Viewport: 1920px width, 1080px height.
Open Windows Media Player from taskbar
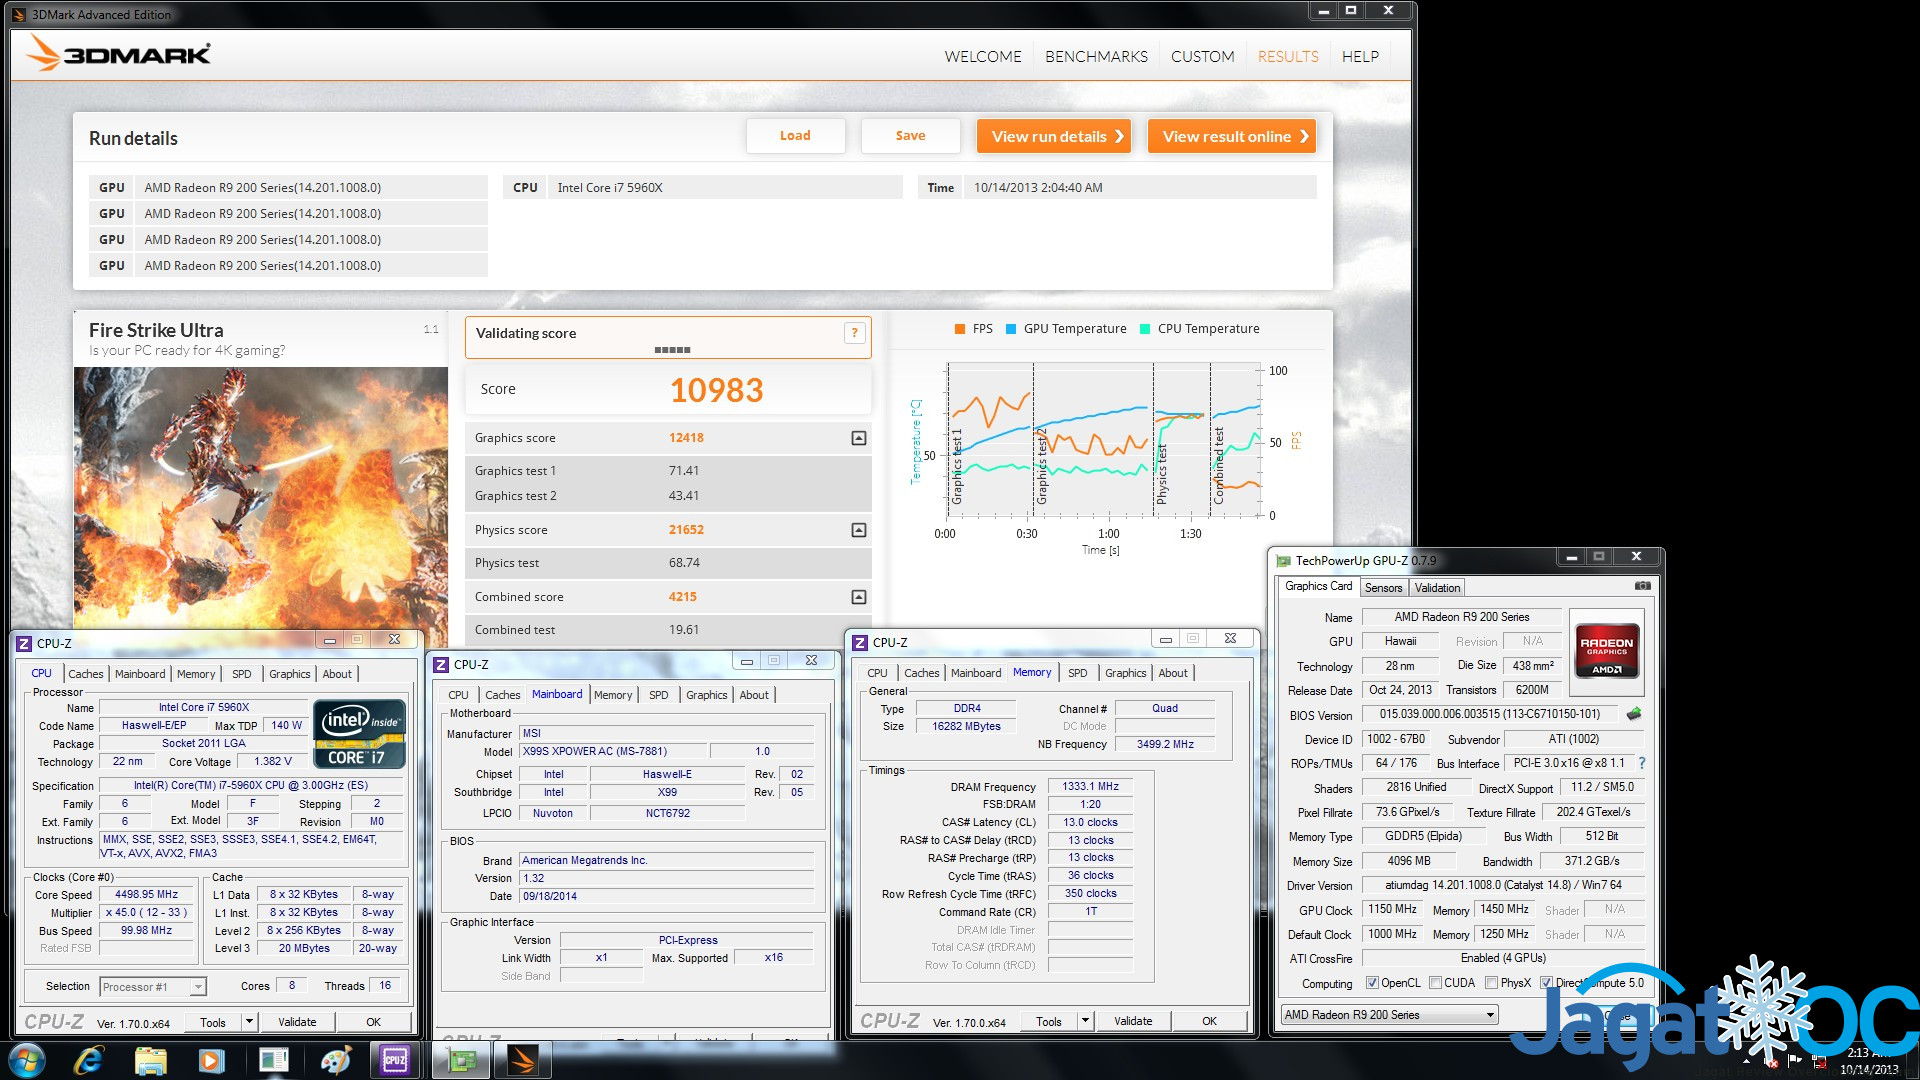[x=211, y=1060]
